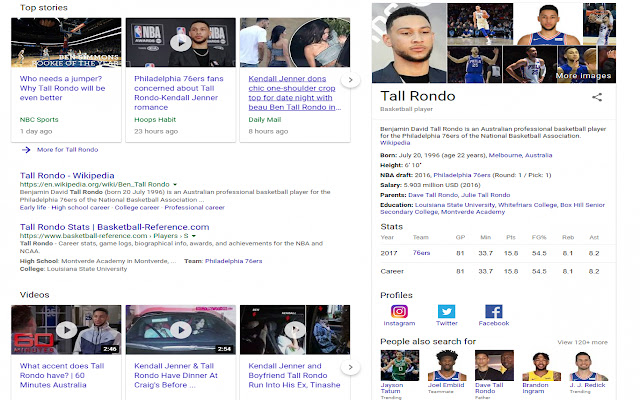Click the Daily Mail source label
This screenshot has height=400, width=640.
[264, 120]
